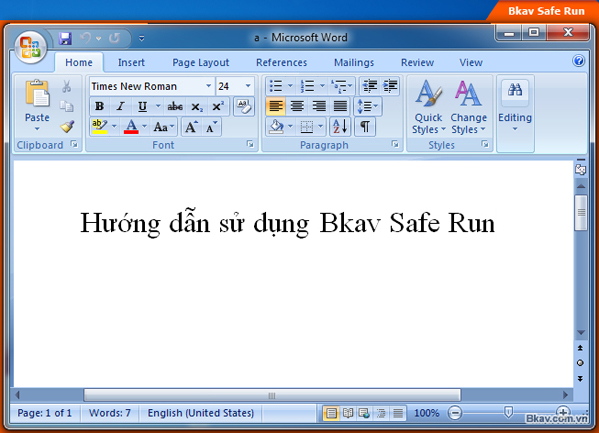Switch to the Mailings tab

tap(354, 62)
